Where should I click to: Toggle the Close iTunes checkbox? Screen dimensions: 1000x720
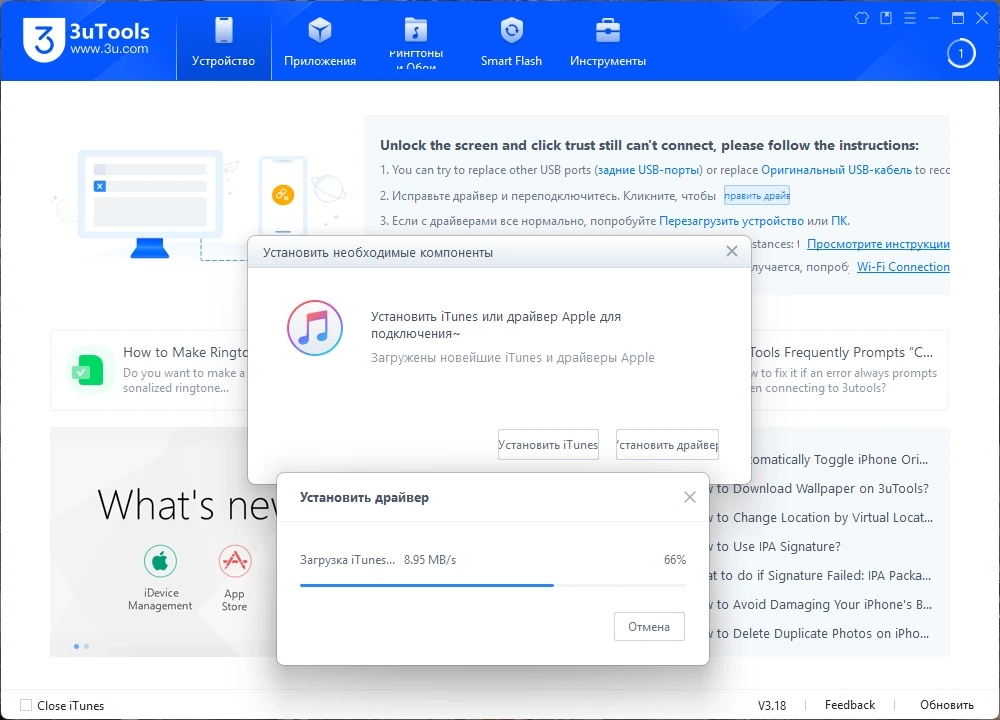pos(26,705)
